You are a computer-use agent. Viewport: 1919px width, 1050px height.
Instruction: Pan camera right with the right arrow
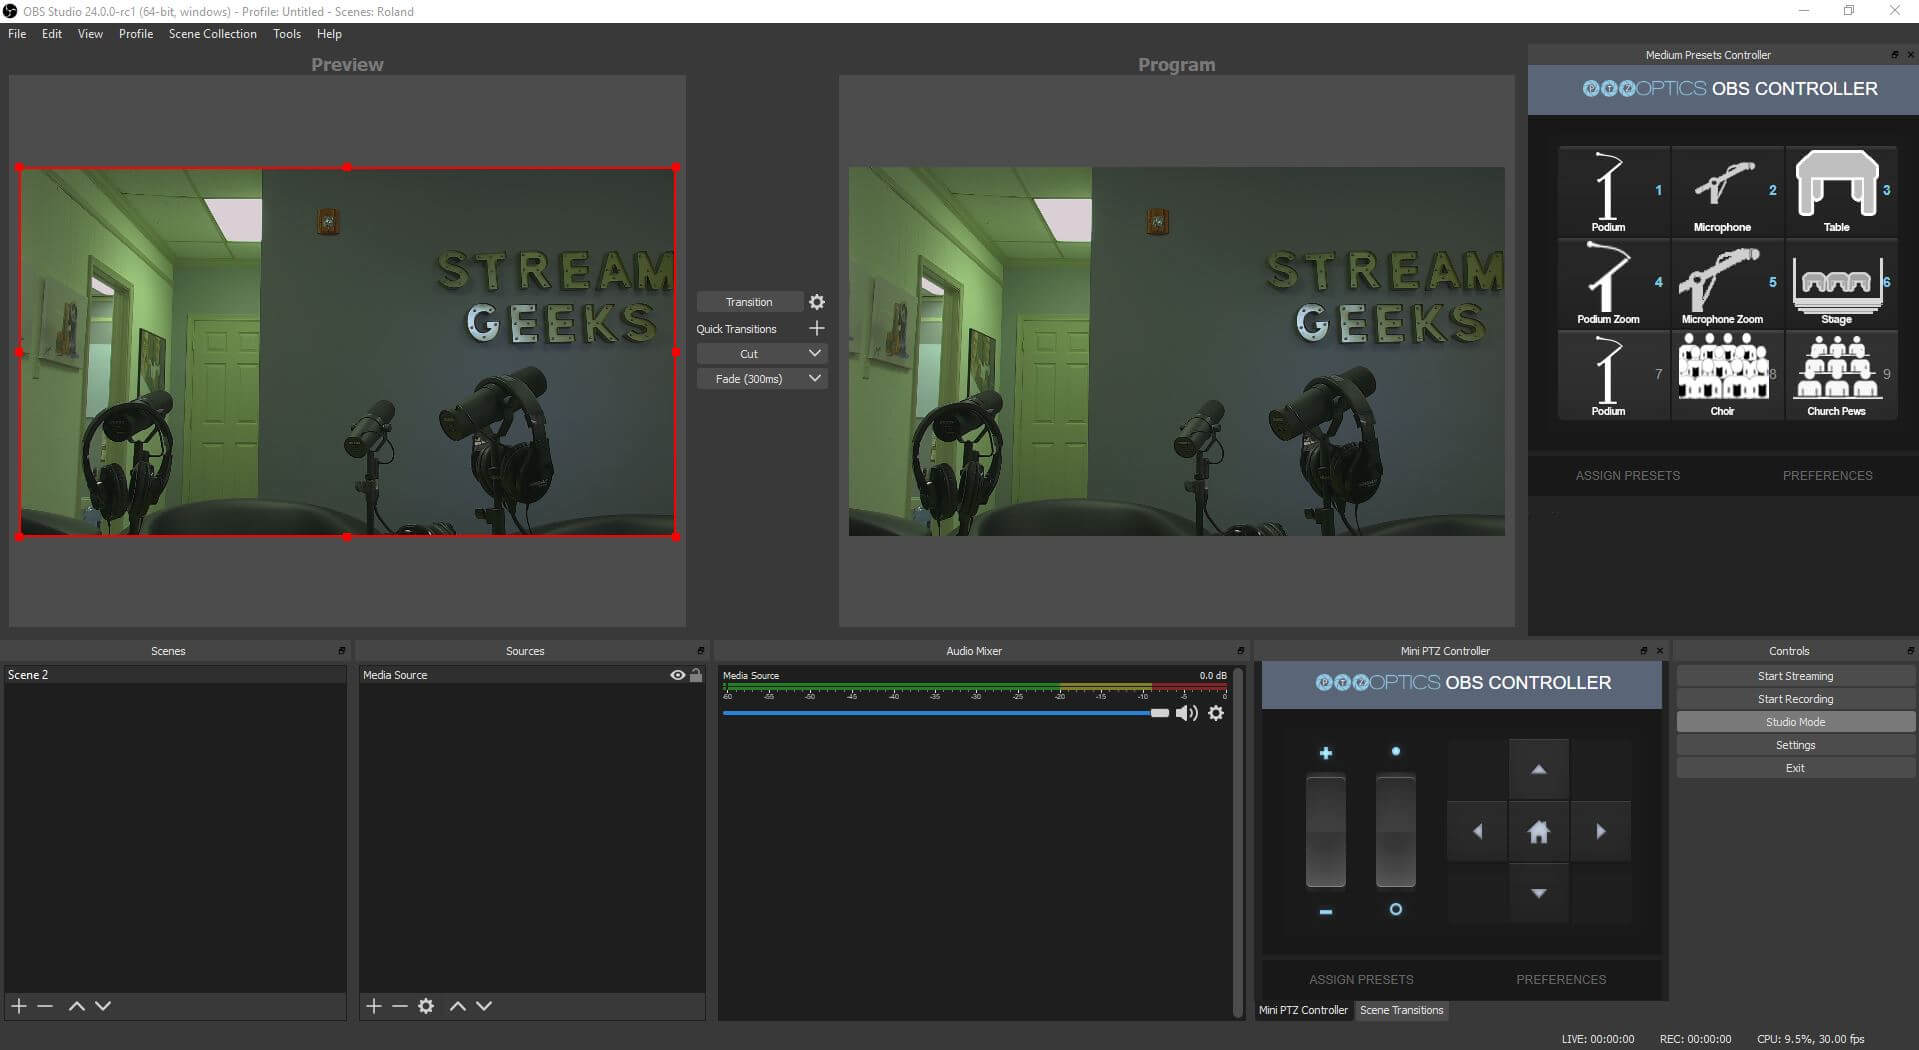pyautogui.click(x=1601, y=831)
